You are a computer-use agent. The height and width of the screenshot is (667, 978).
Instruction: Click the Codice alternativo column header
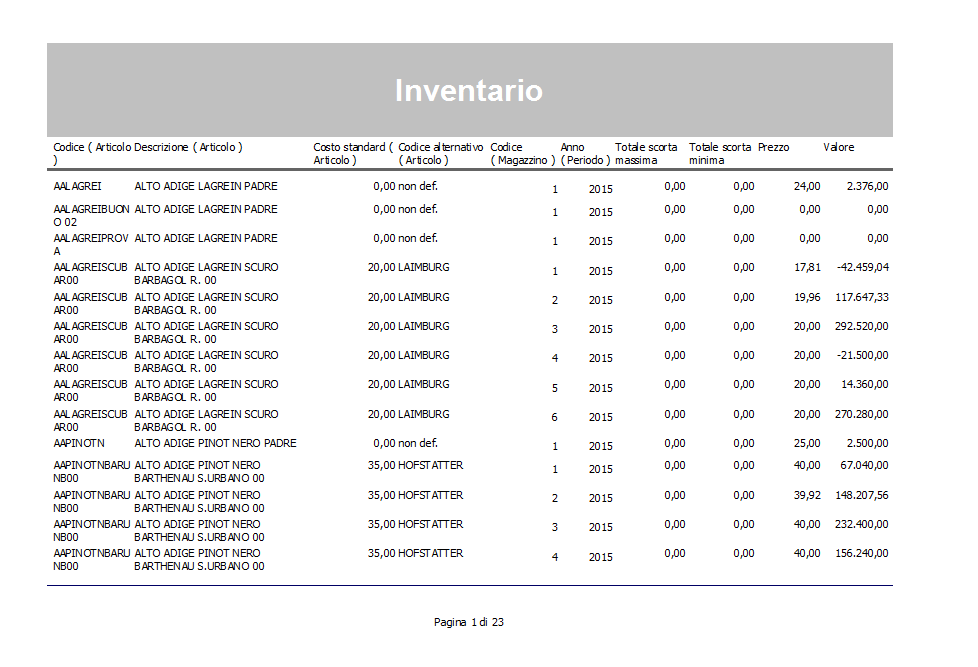click(440, 153)
